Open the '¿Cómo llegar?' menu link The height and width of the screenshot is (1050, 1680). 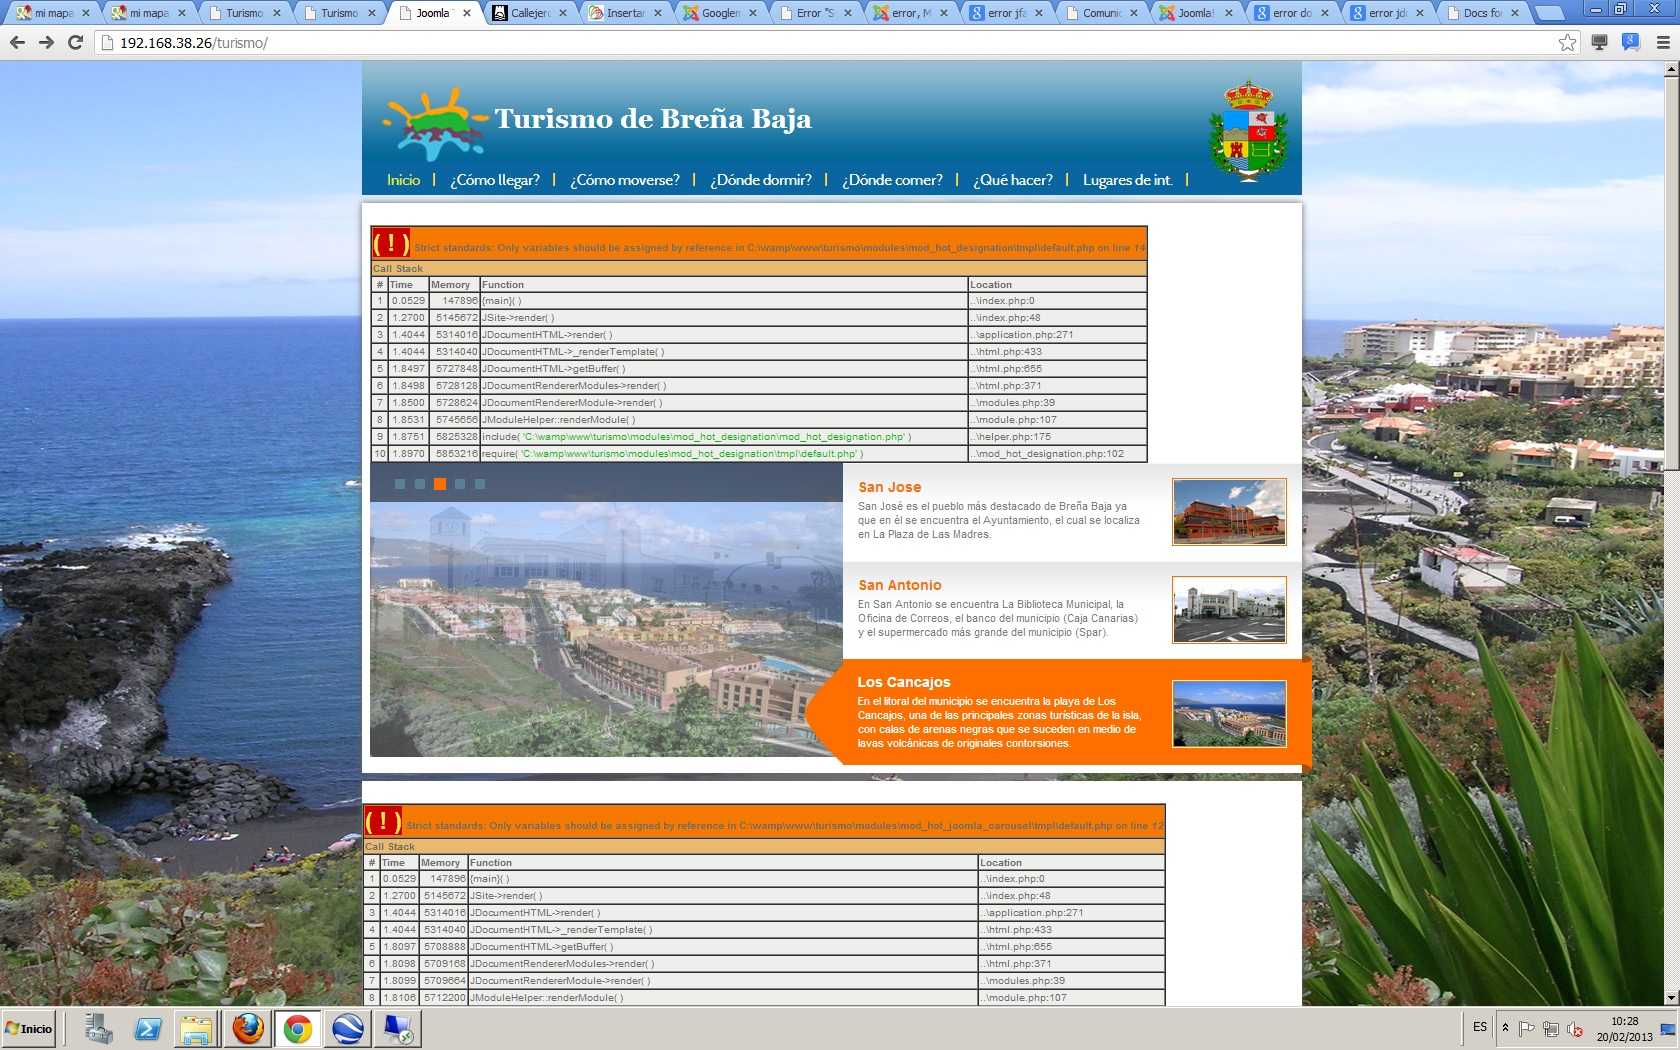[494, 180]
